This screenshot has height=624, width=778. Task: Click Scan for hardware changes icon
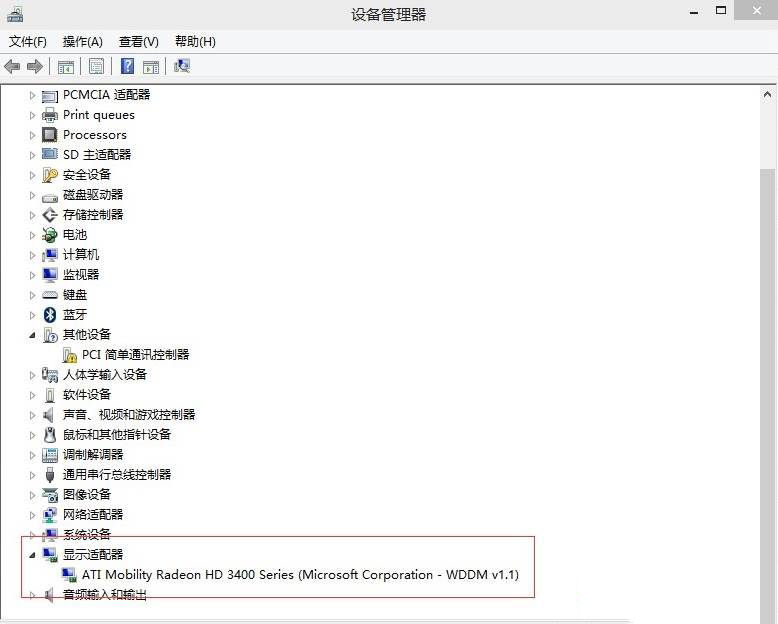[x=181, y=67]
